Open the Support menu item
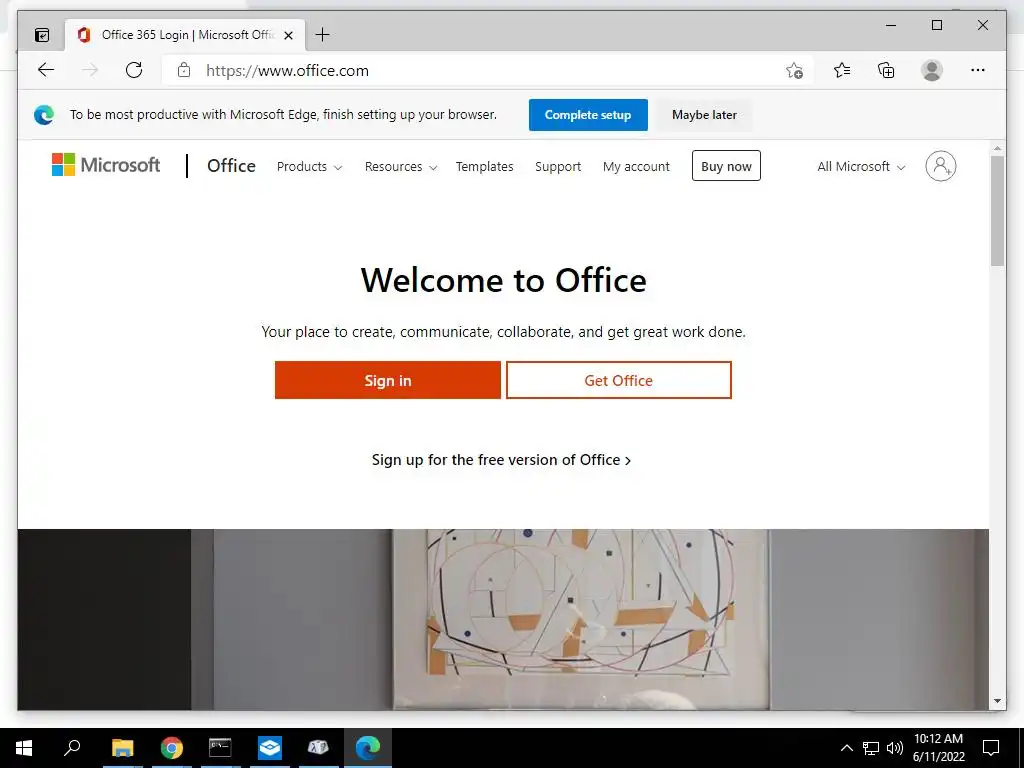The image size is (1024, 768). pyautogui.click(x=558, y=167)
